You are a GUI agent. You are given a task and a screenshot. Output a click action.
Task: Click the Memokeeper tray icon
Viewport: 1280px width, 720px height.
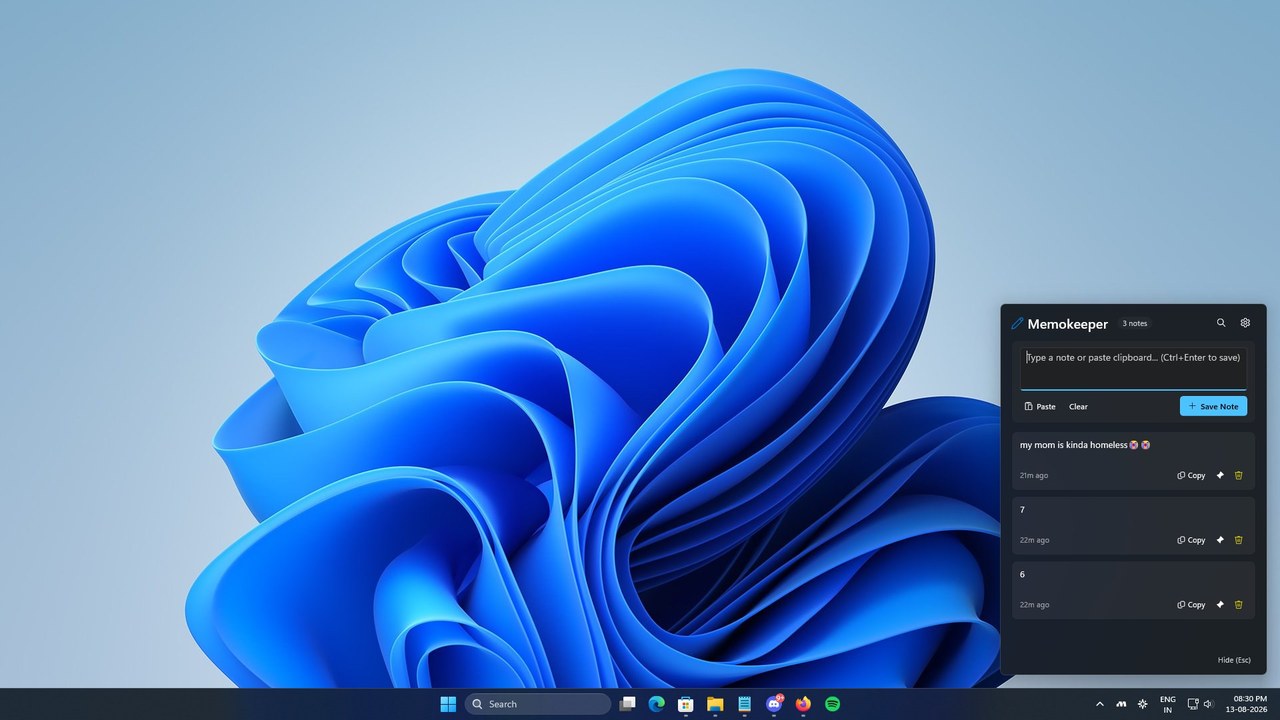pos(1122,704)
